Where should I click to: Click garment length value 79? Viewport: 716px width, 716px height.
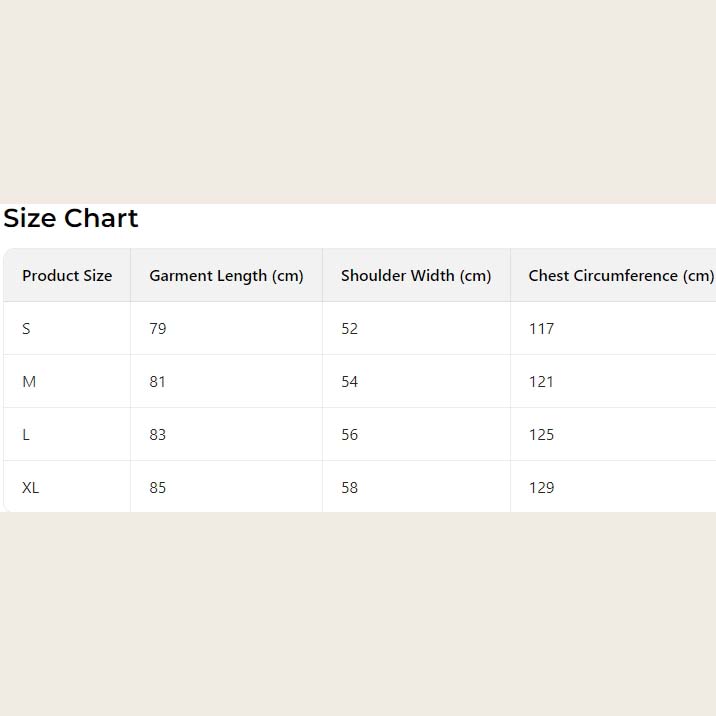(158, 329)
